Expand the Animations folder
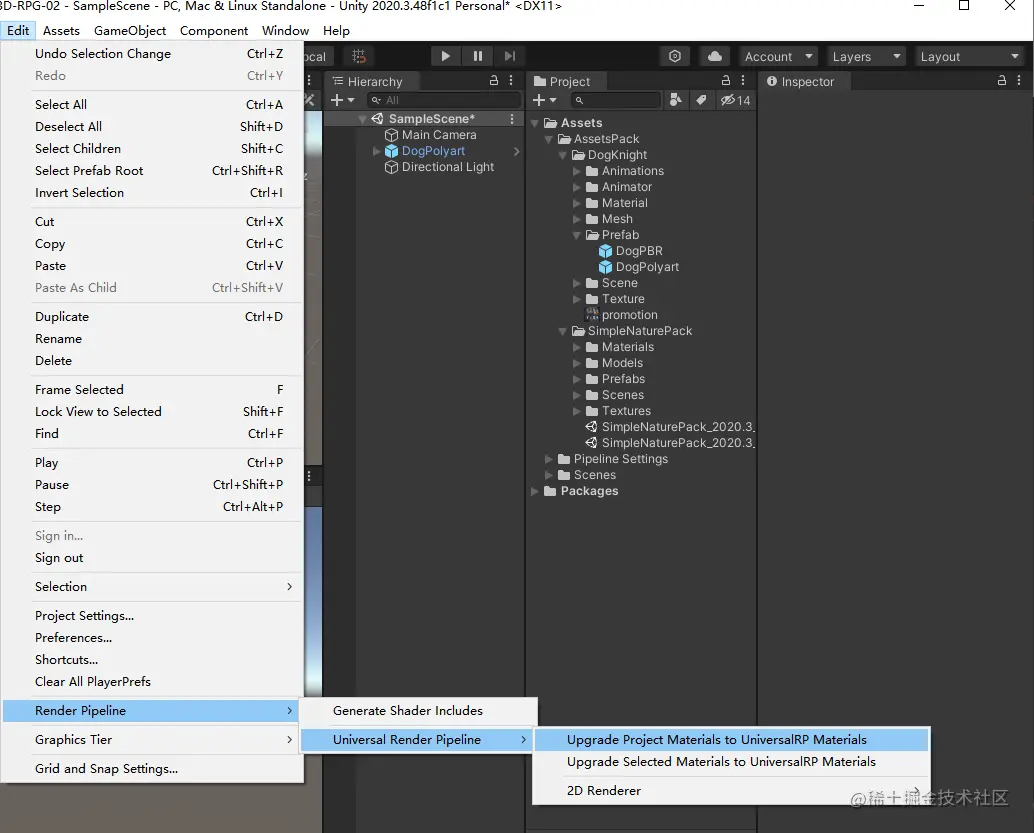 [x=577, y=171]
